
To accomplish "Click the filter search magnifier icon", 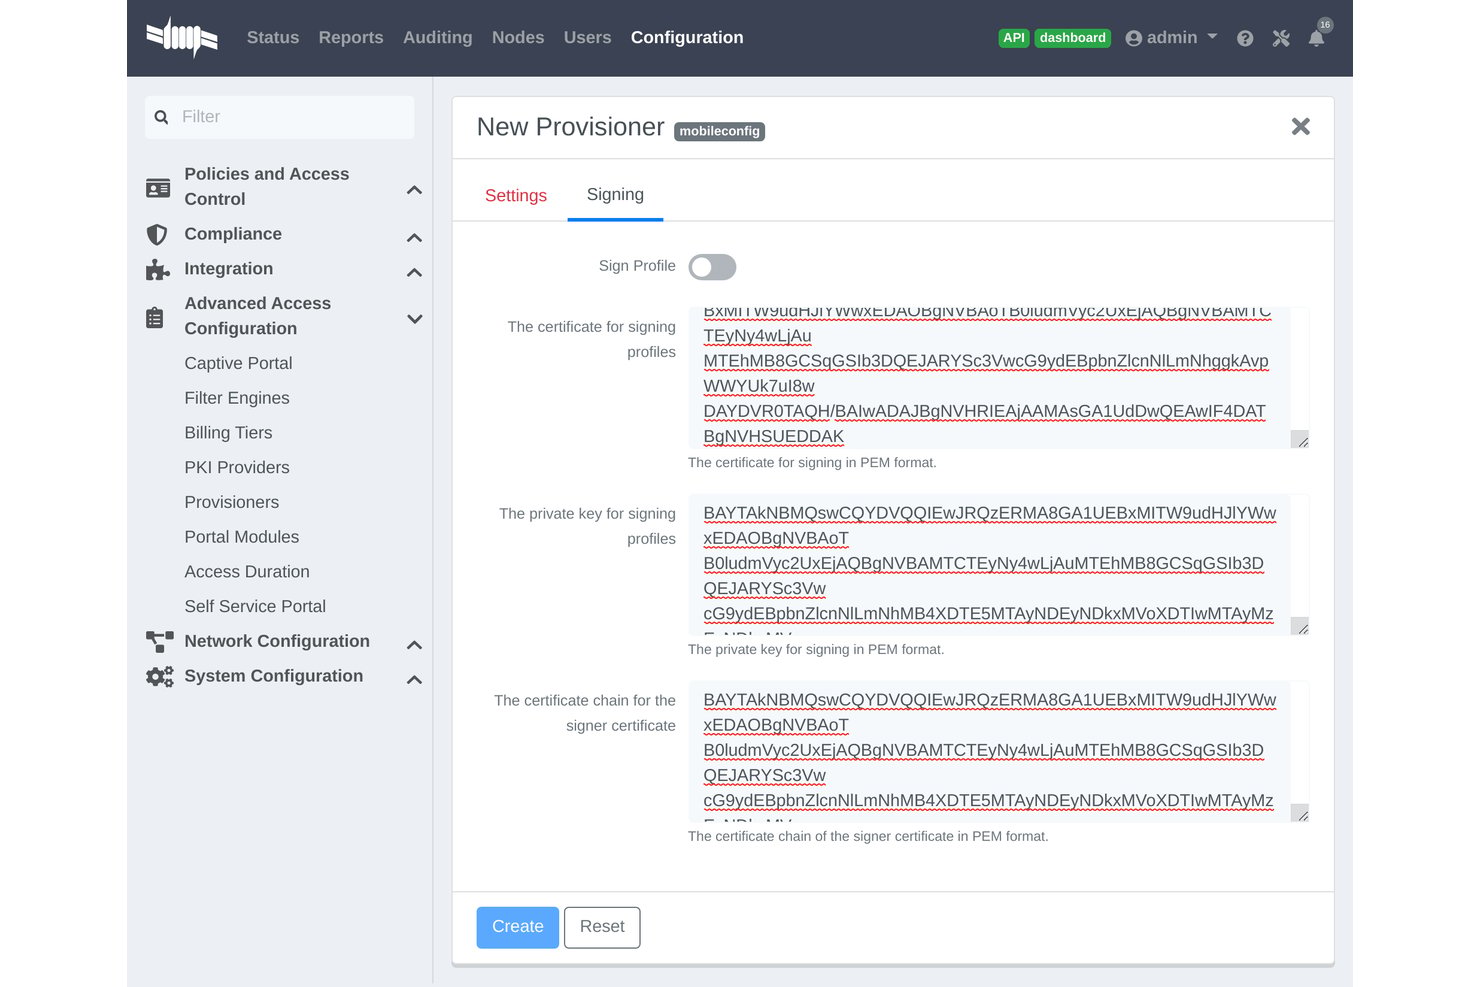I will click(x=161, y=117).
